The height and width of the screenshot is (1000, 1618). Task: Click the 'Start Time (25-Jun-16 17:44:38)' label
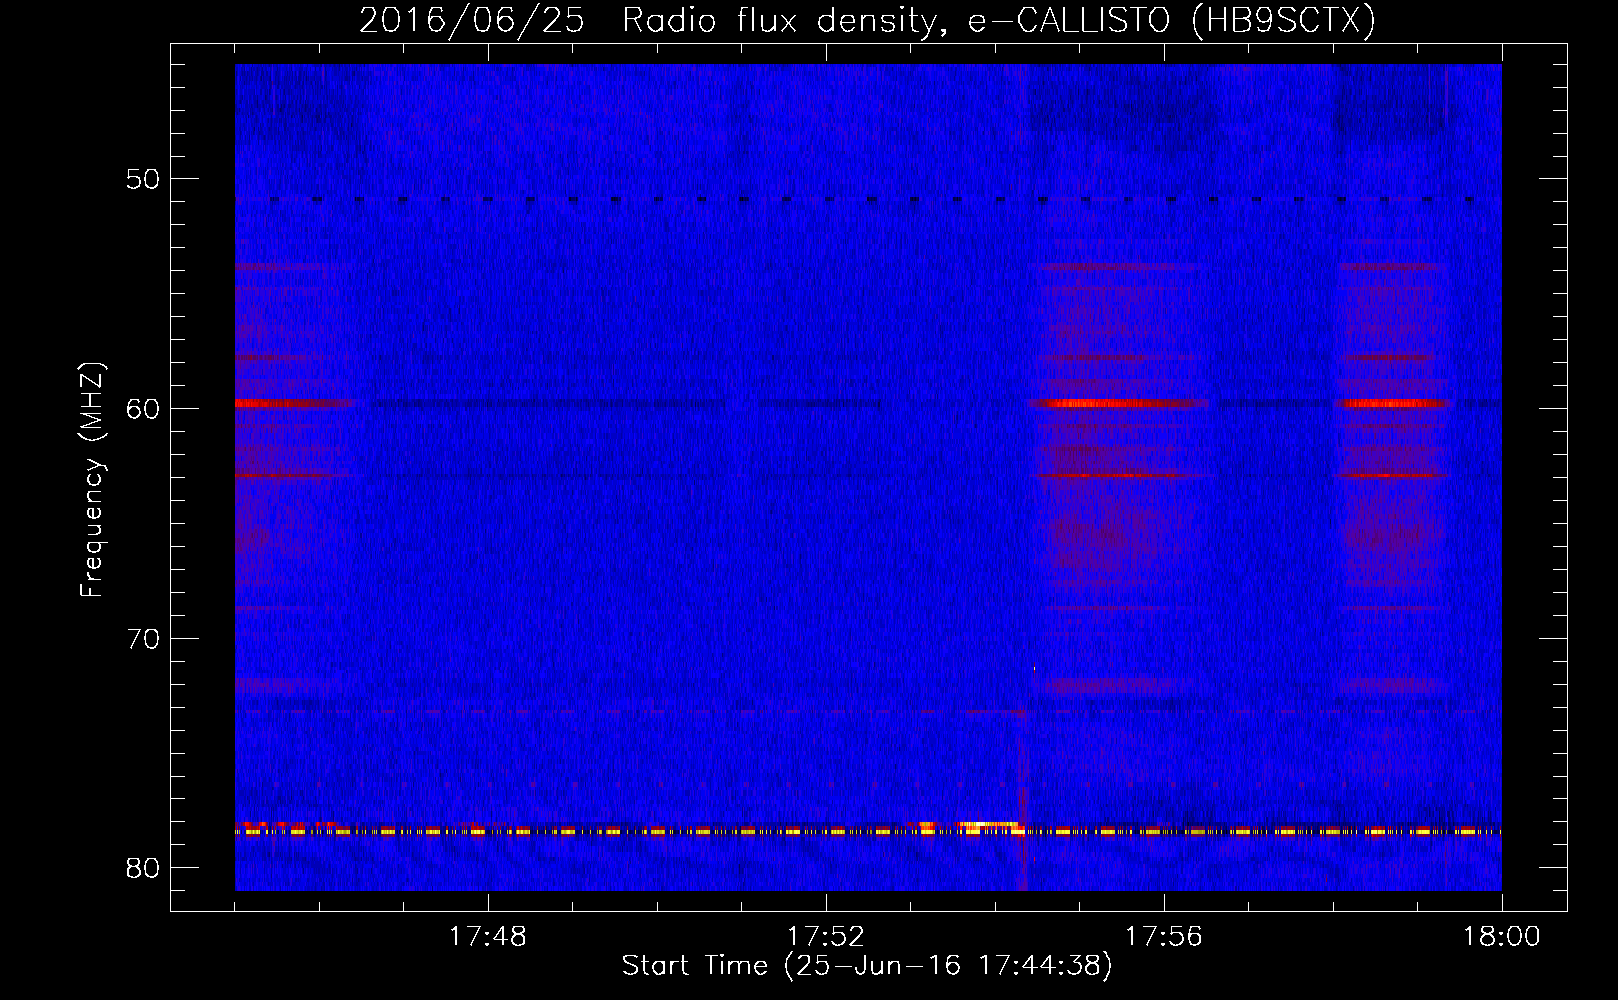coord(867,966)
